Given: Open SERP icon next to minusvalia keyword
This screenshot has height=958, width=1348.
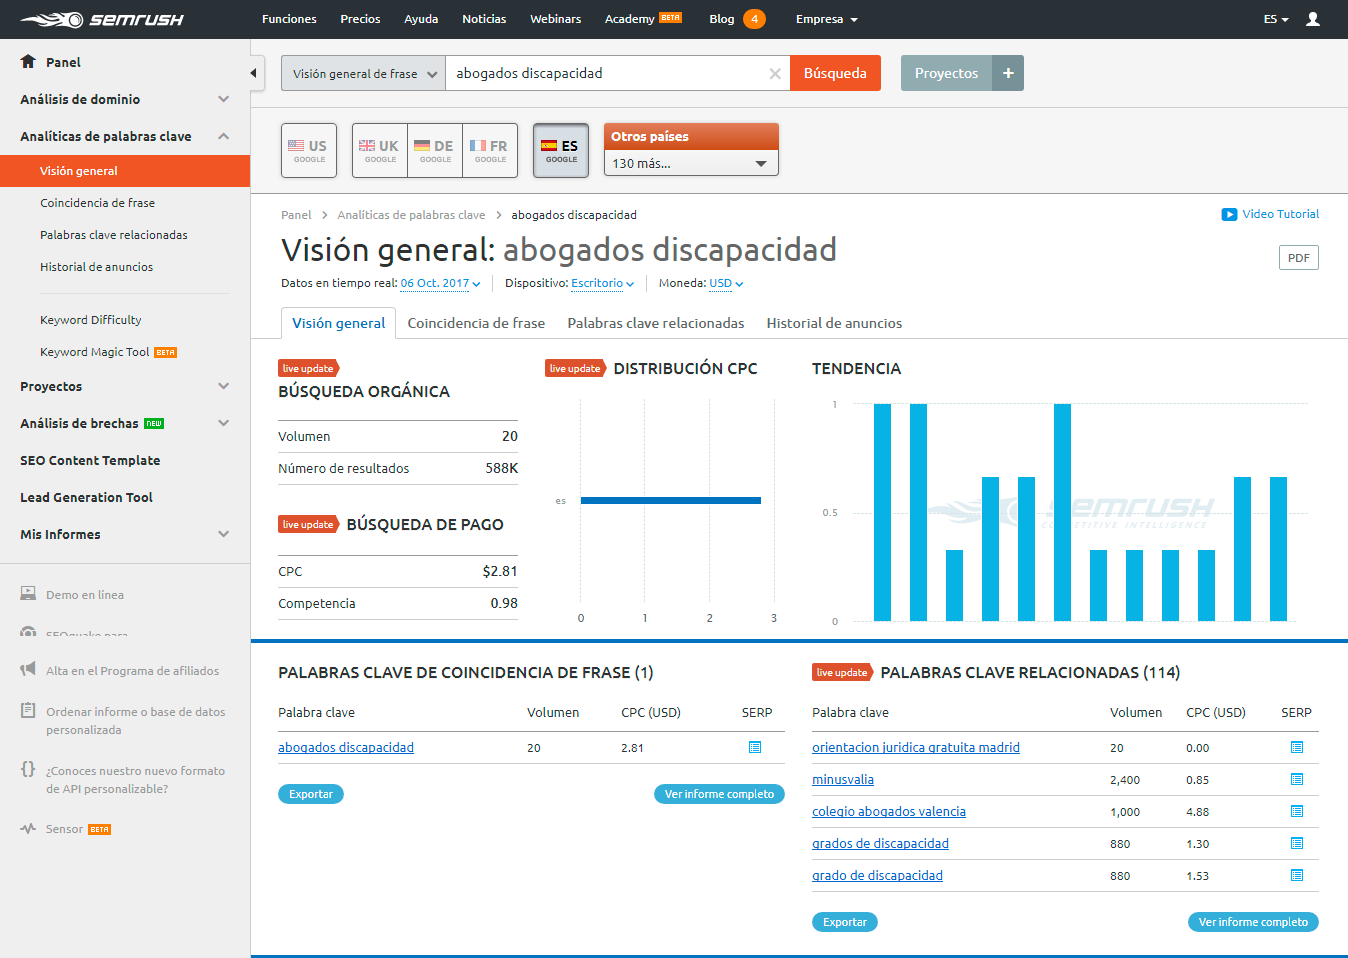Looking at the screenshot, I should (1296, 779).
